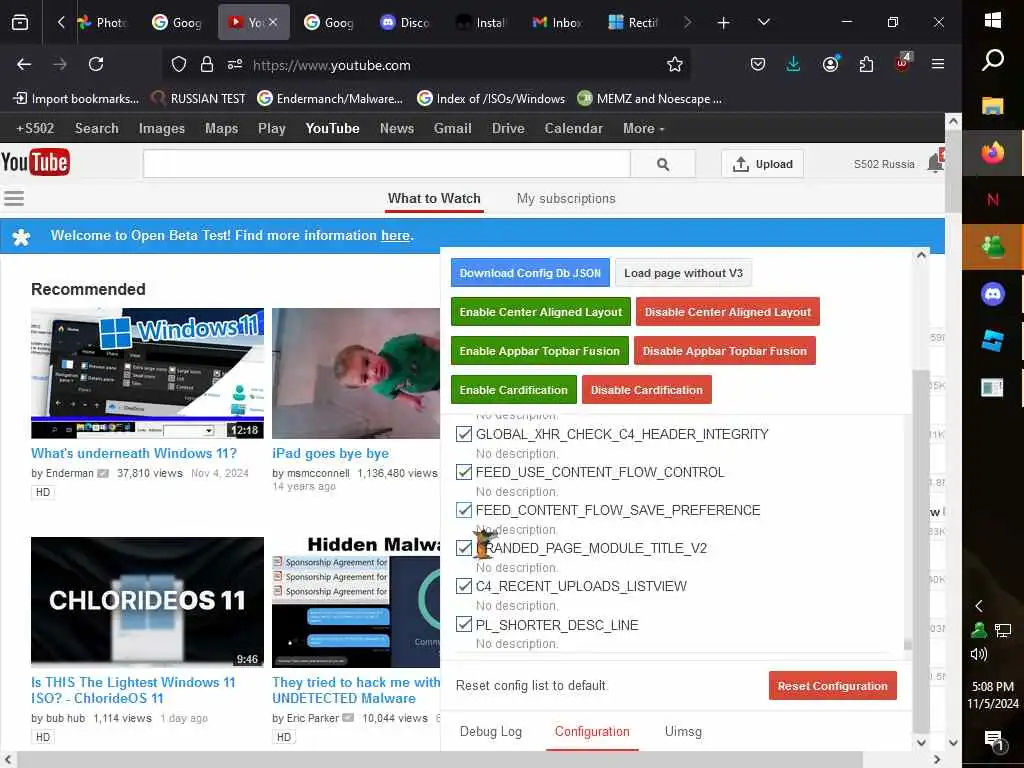Go back using browser back arrow
The image size is (1024, 768).
point(24,64)
